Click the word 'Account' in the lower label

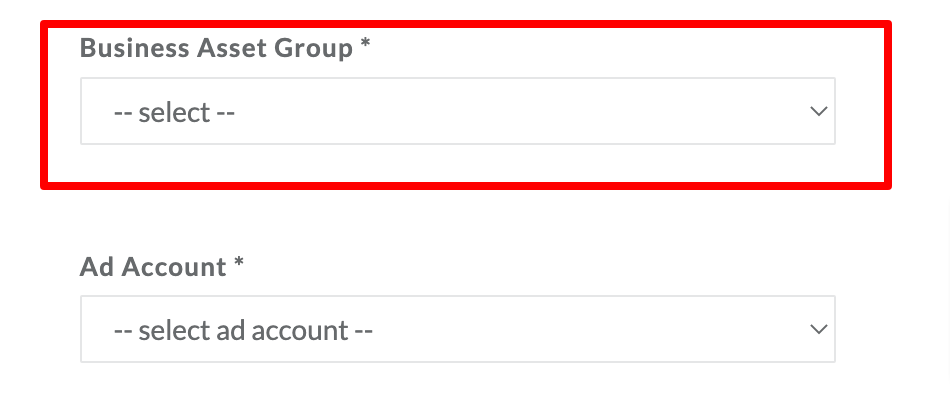tap(174, 266)
